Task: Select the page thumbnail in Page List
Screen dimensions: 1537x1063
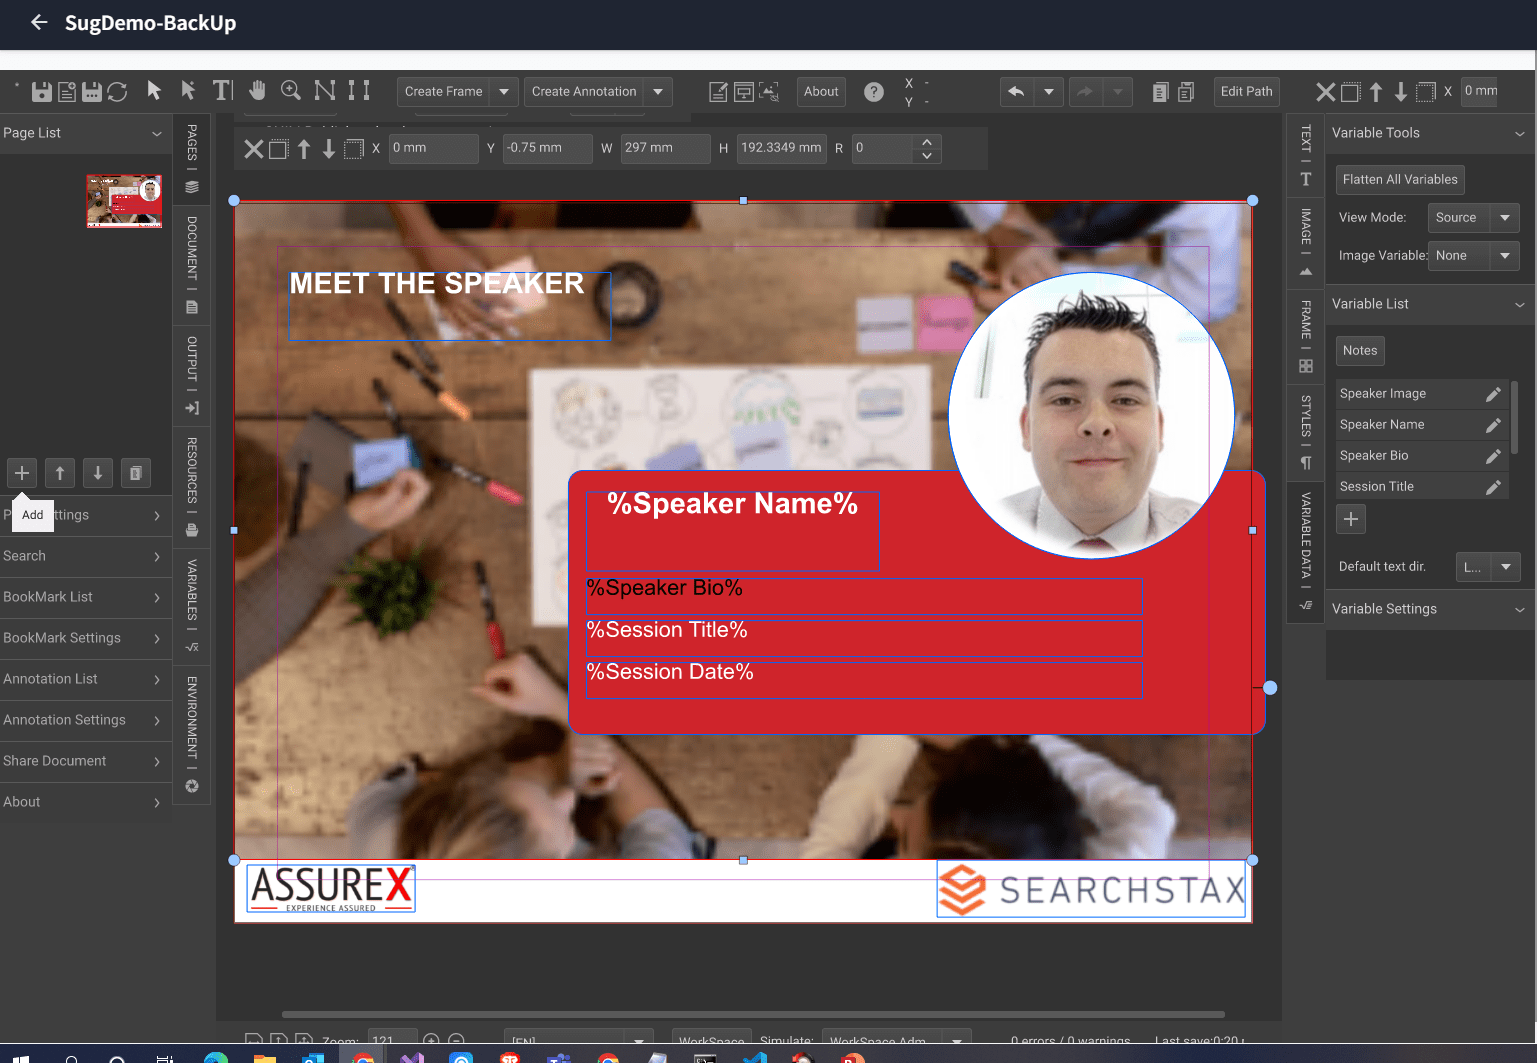Action: [124, 201]
